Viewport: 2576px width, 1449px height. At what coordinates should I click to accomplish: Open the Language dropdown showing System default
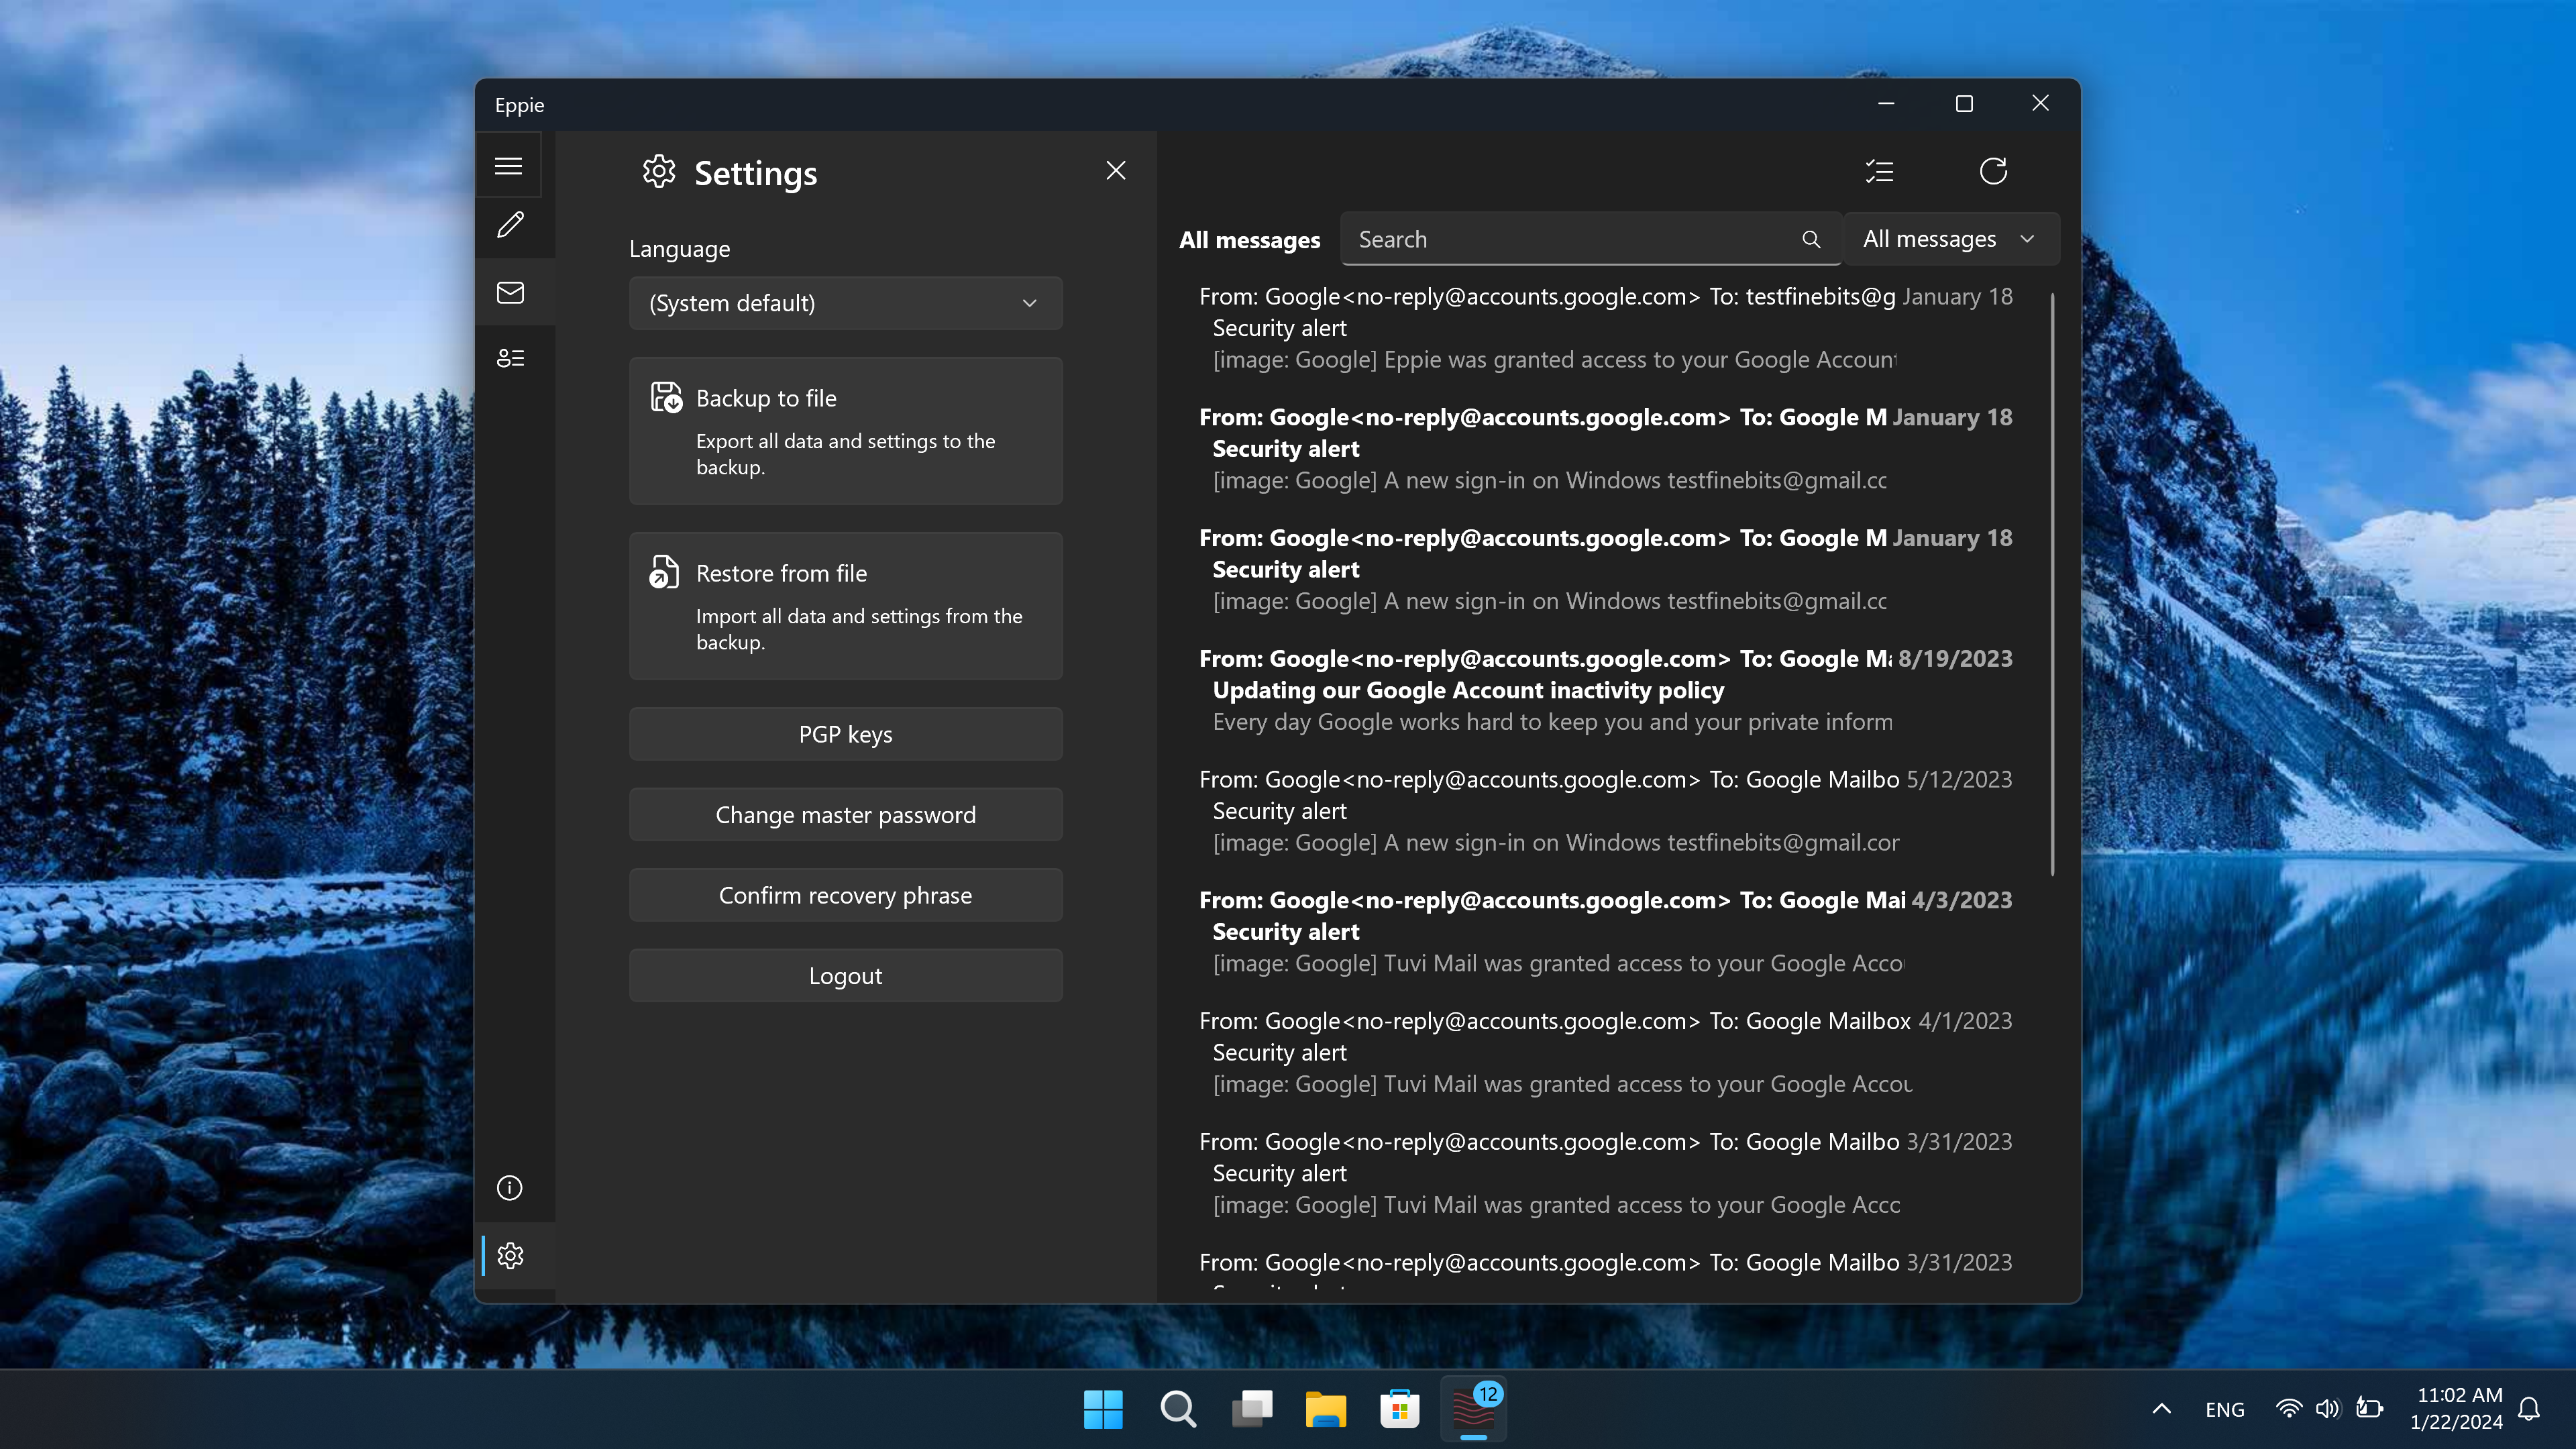(846, 303)
